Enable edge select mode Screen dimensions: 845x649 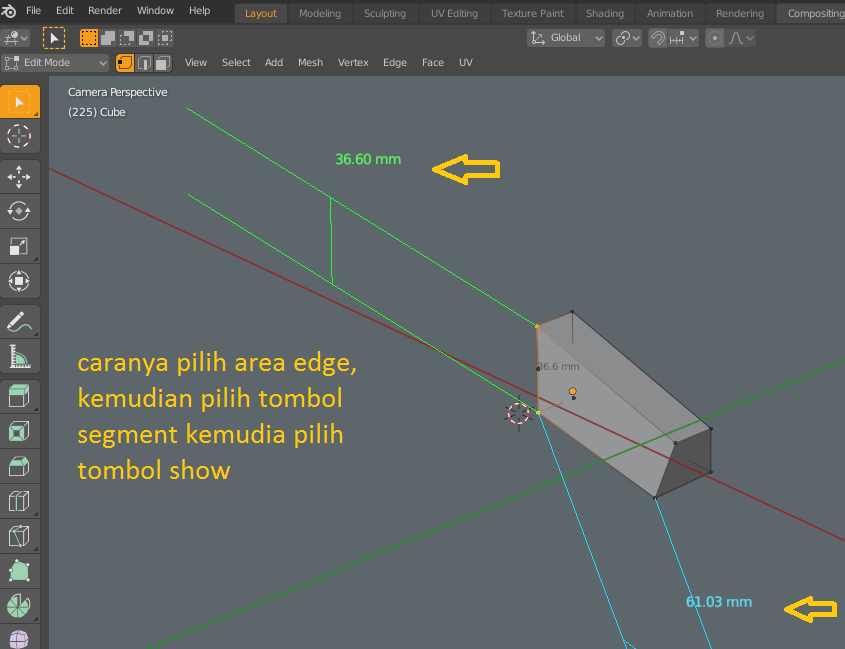coord(144,63)
